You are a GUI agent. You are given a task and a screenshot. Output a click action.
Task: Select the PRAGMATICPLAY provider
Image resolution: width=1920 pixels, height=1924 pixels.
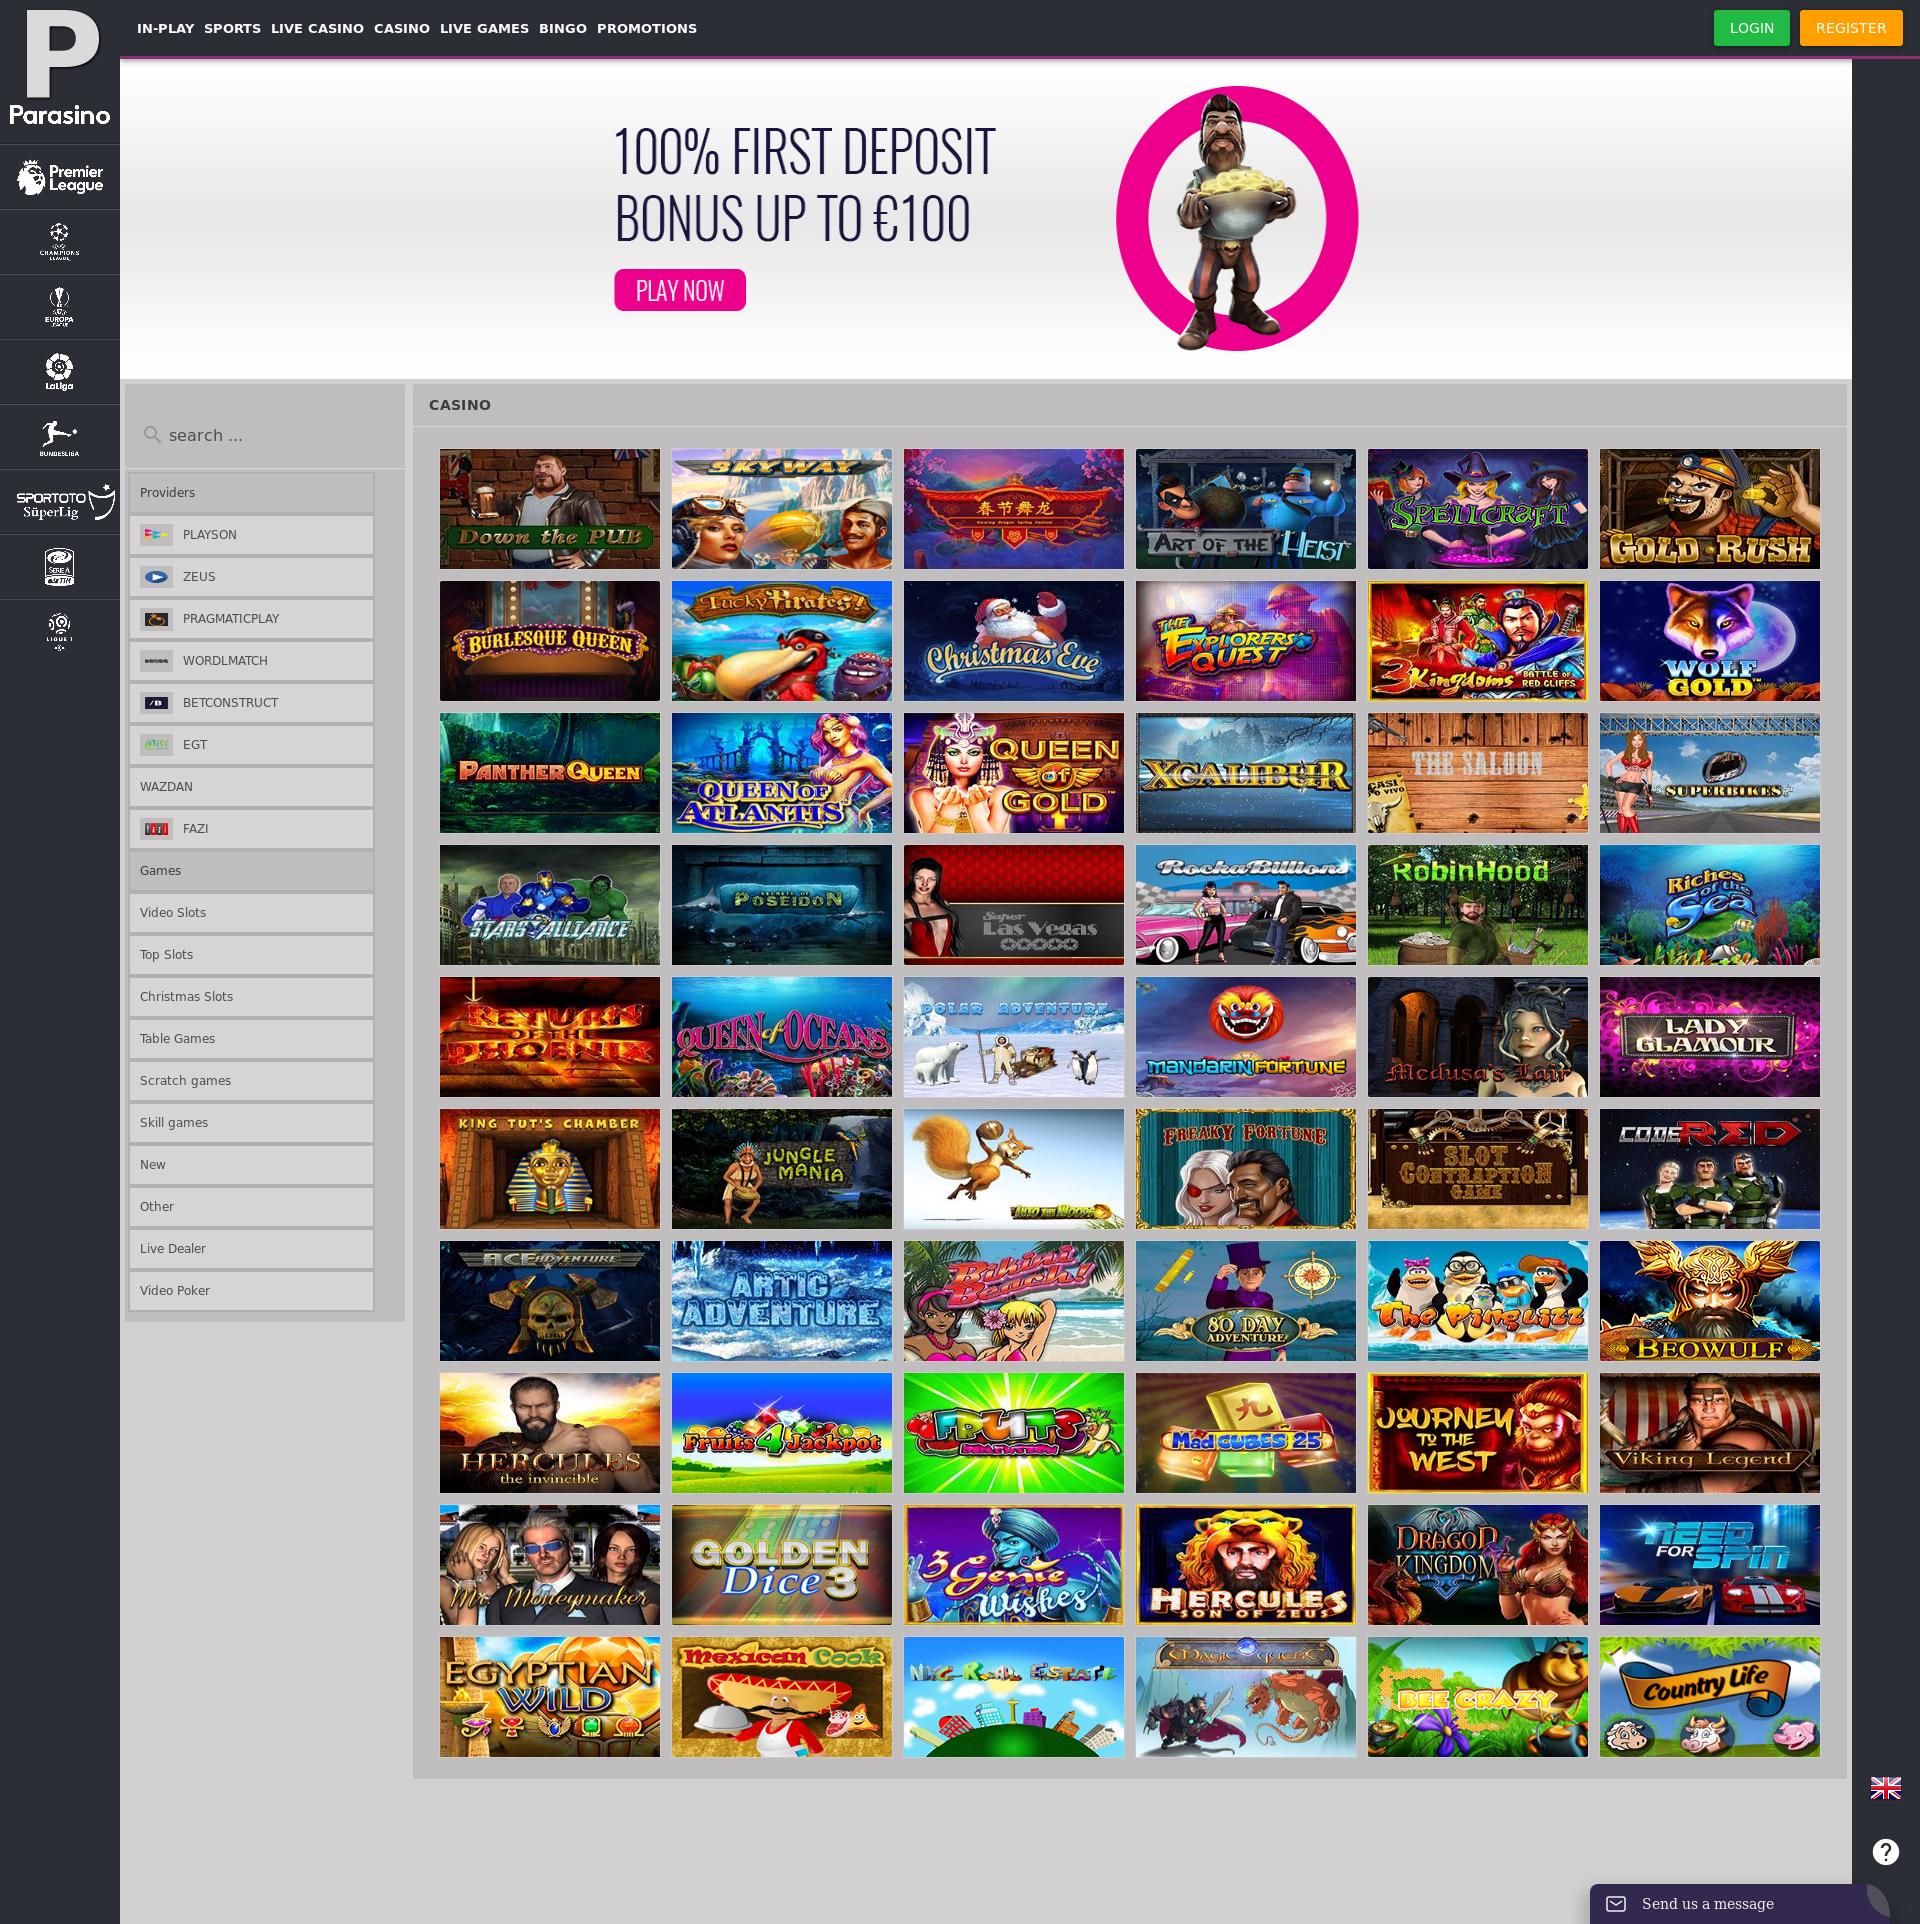click(251, 619)
